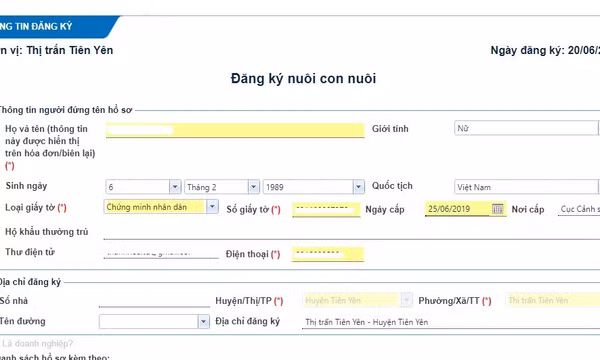The width and height of the screenshot is (600, 360).
Task: Click the Nơi cấp field
Action: tap(579, 209)
